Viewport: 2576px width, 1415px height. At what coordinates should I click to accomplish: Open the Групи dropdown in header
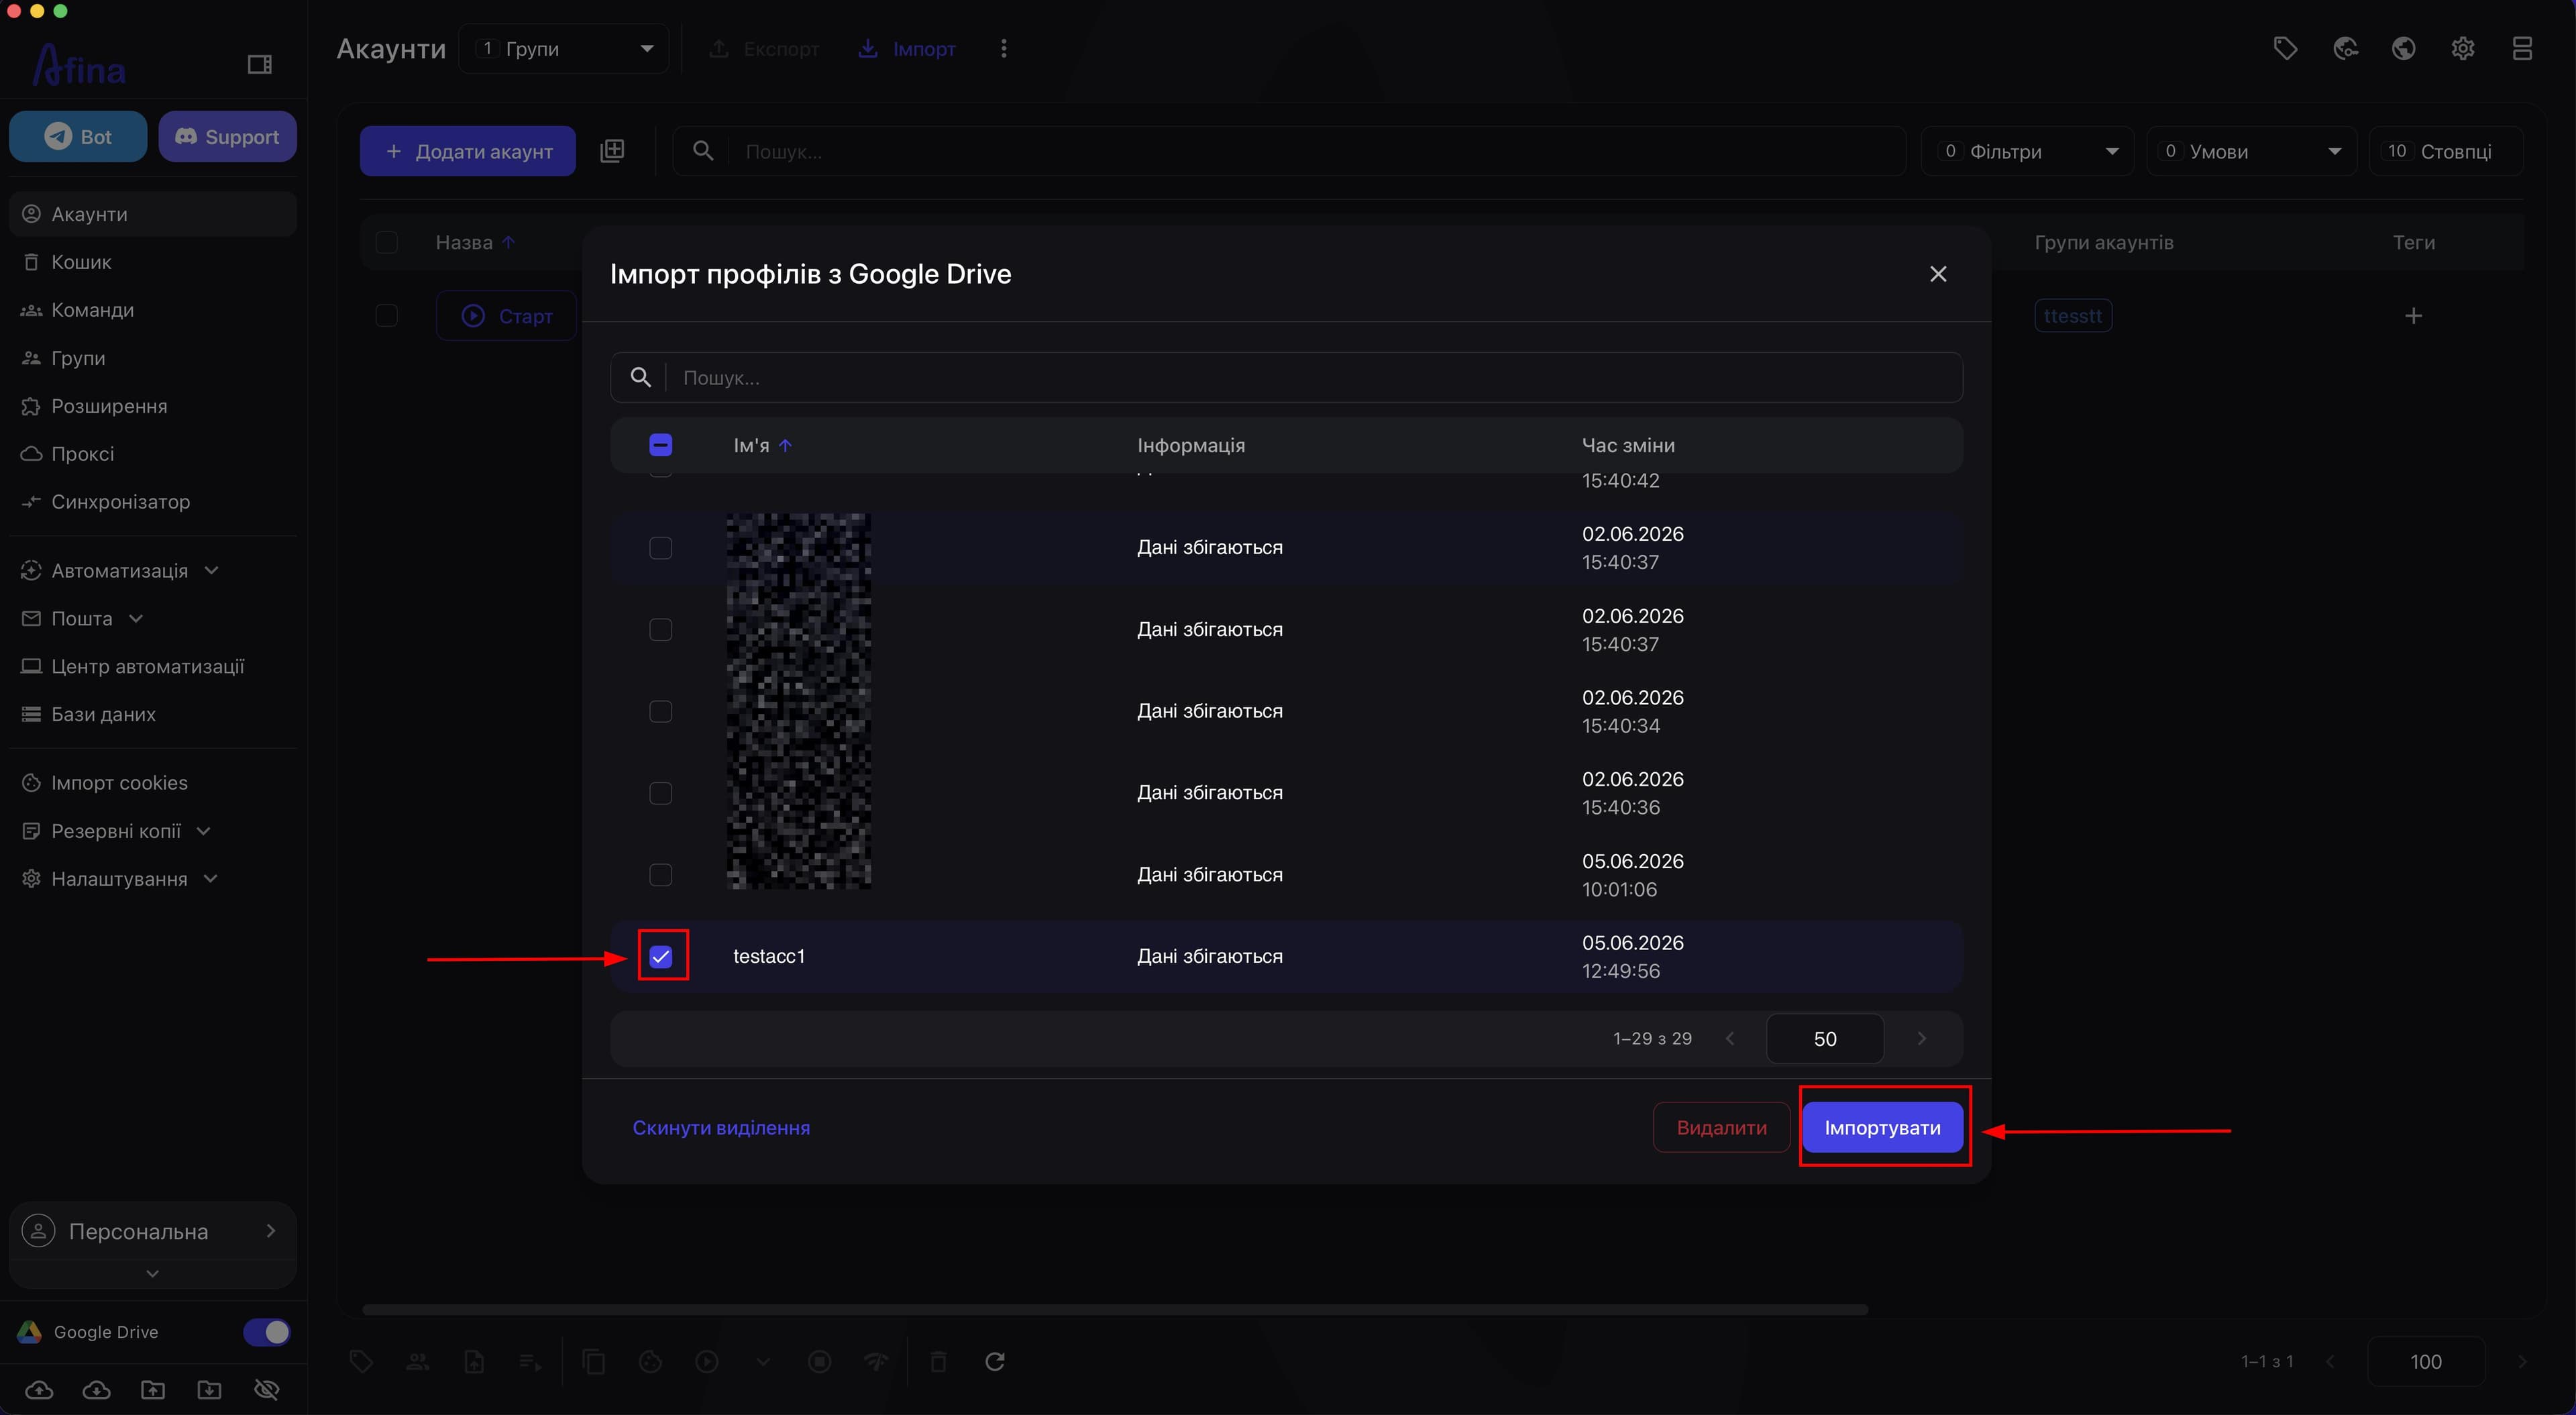pos(564,48)
